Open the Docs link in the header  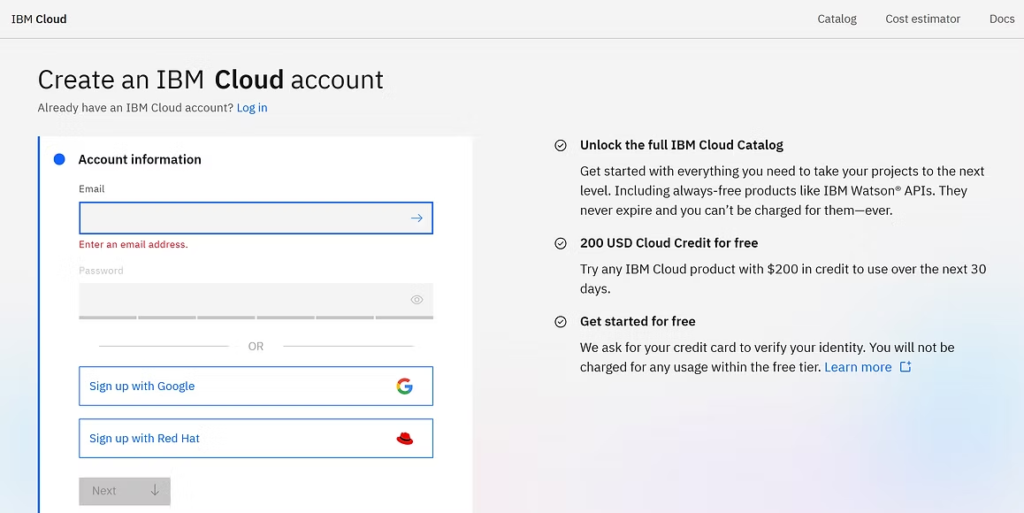[x=1002, y=19]
